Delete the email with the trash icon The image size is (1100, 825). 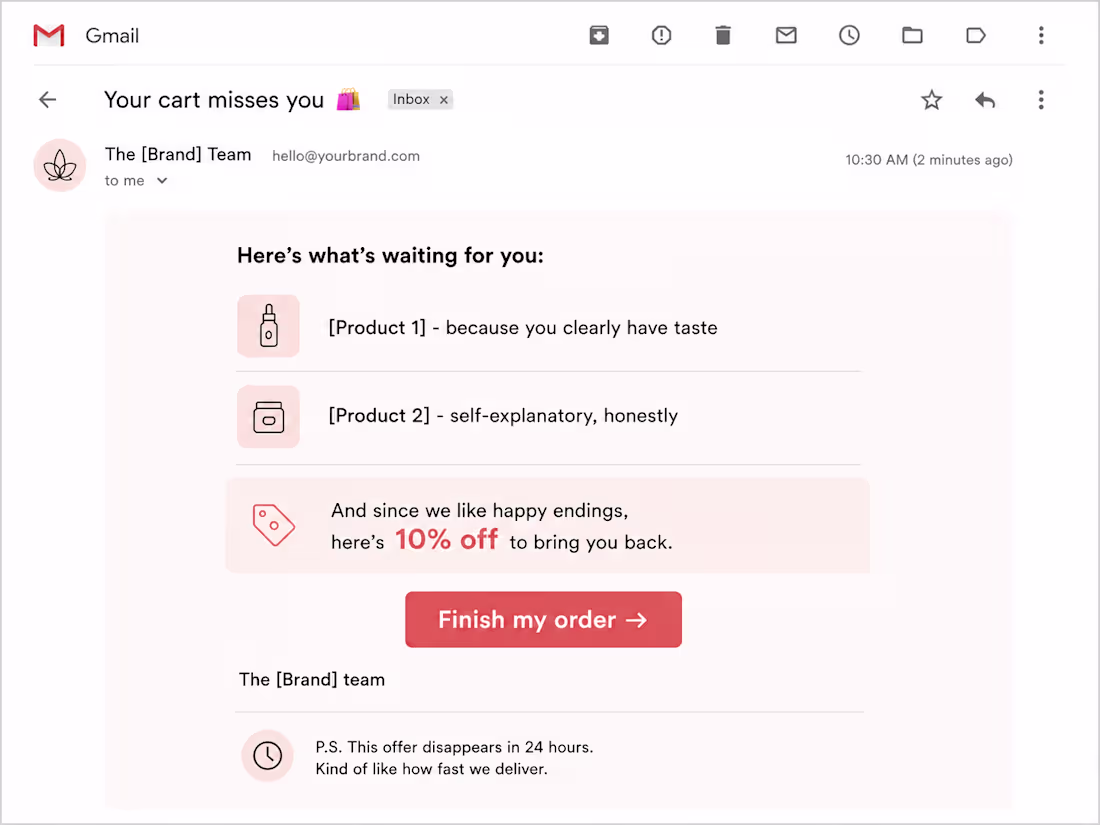pyautogui.click(x=723, y=35)
